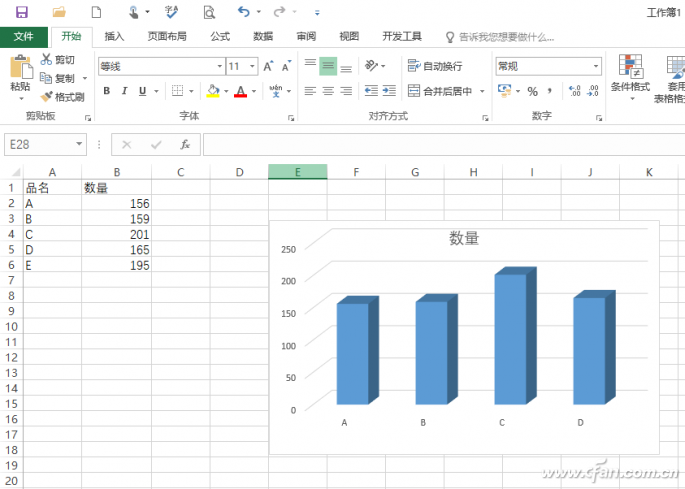Switch to 插入 Insert tab

[x=114, y=37]
